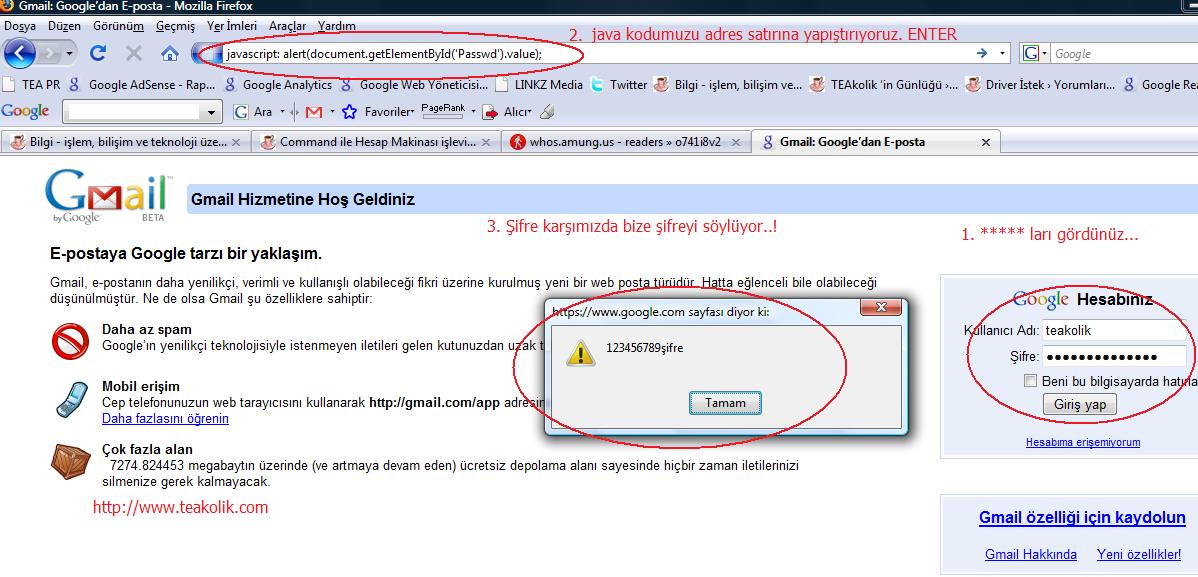The width and height of the screenshot is (1198, 577).
Task: Open the TEAkolik 'in Günlüğü bookmark
Action: [x=884, y=85]
